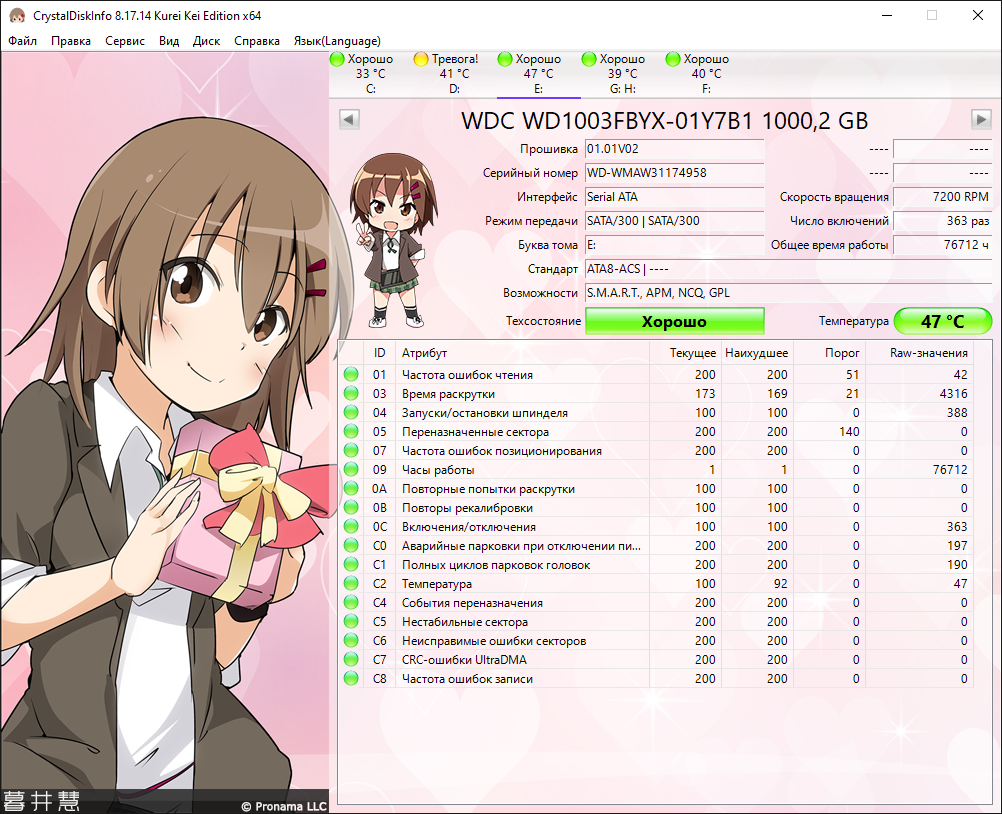The height and width of the screenshot is (814, 1002).
Task: Click the CrystalDiskInfo title bar app icon
Action: coord(17,15)
